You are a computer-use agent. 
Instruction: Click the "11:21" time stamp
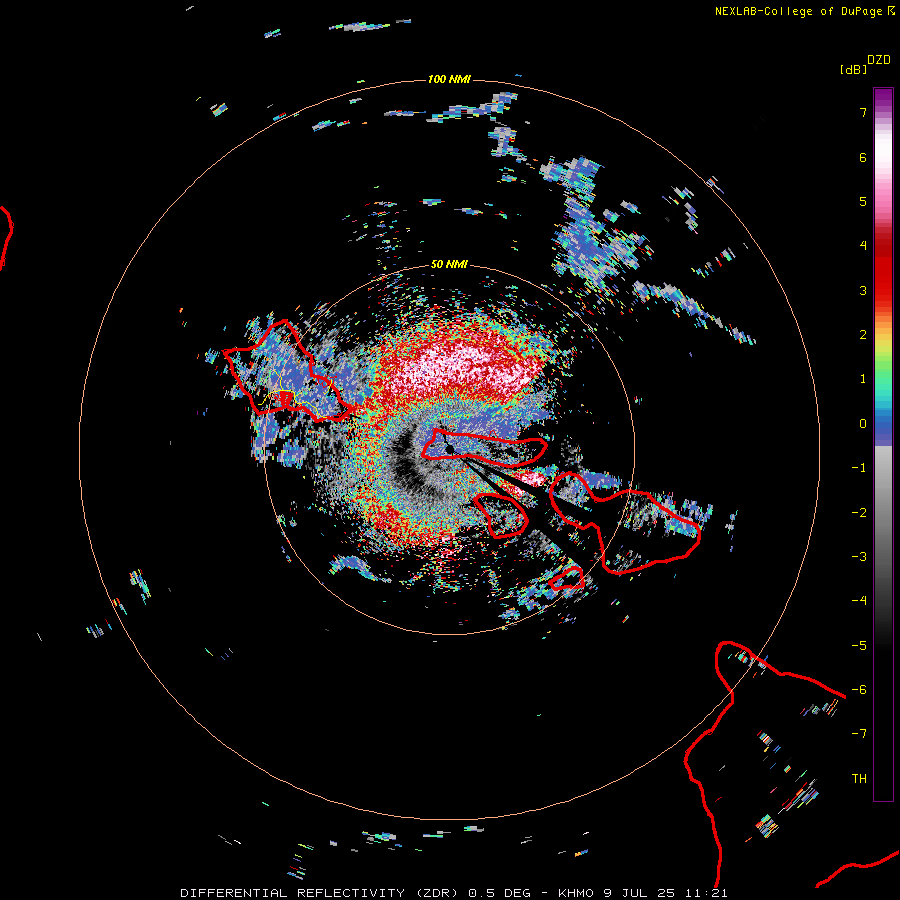(705, 893)
